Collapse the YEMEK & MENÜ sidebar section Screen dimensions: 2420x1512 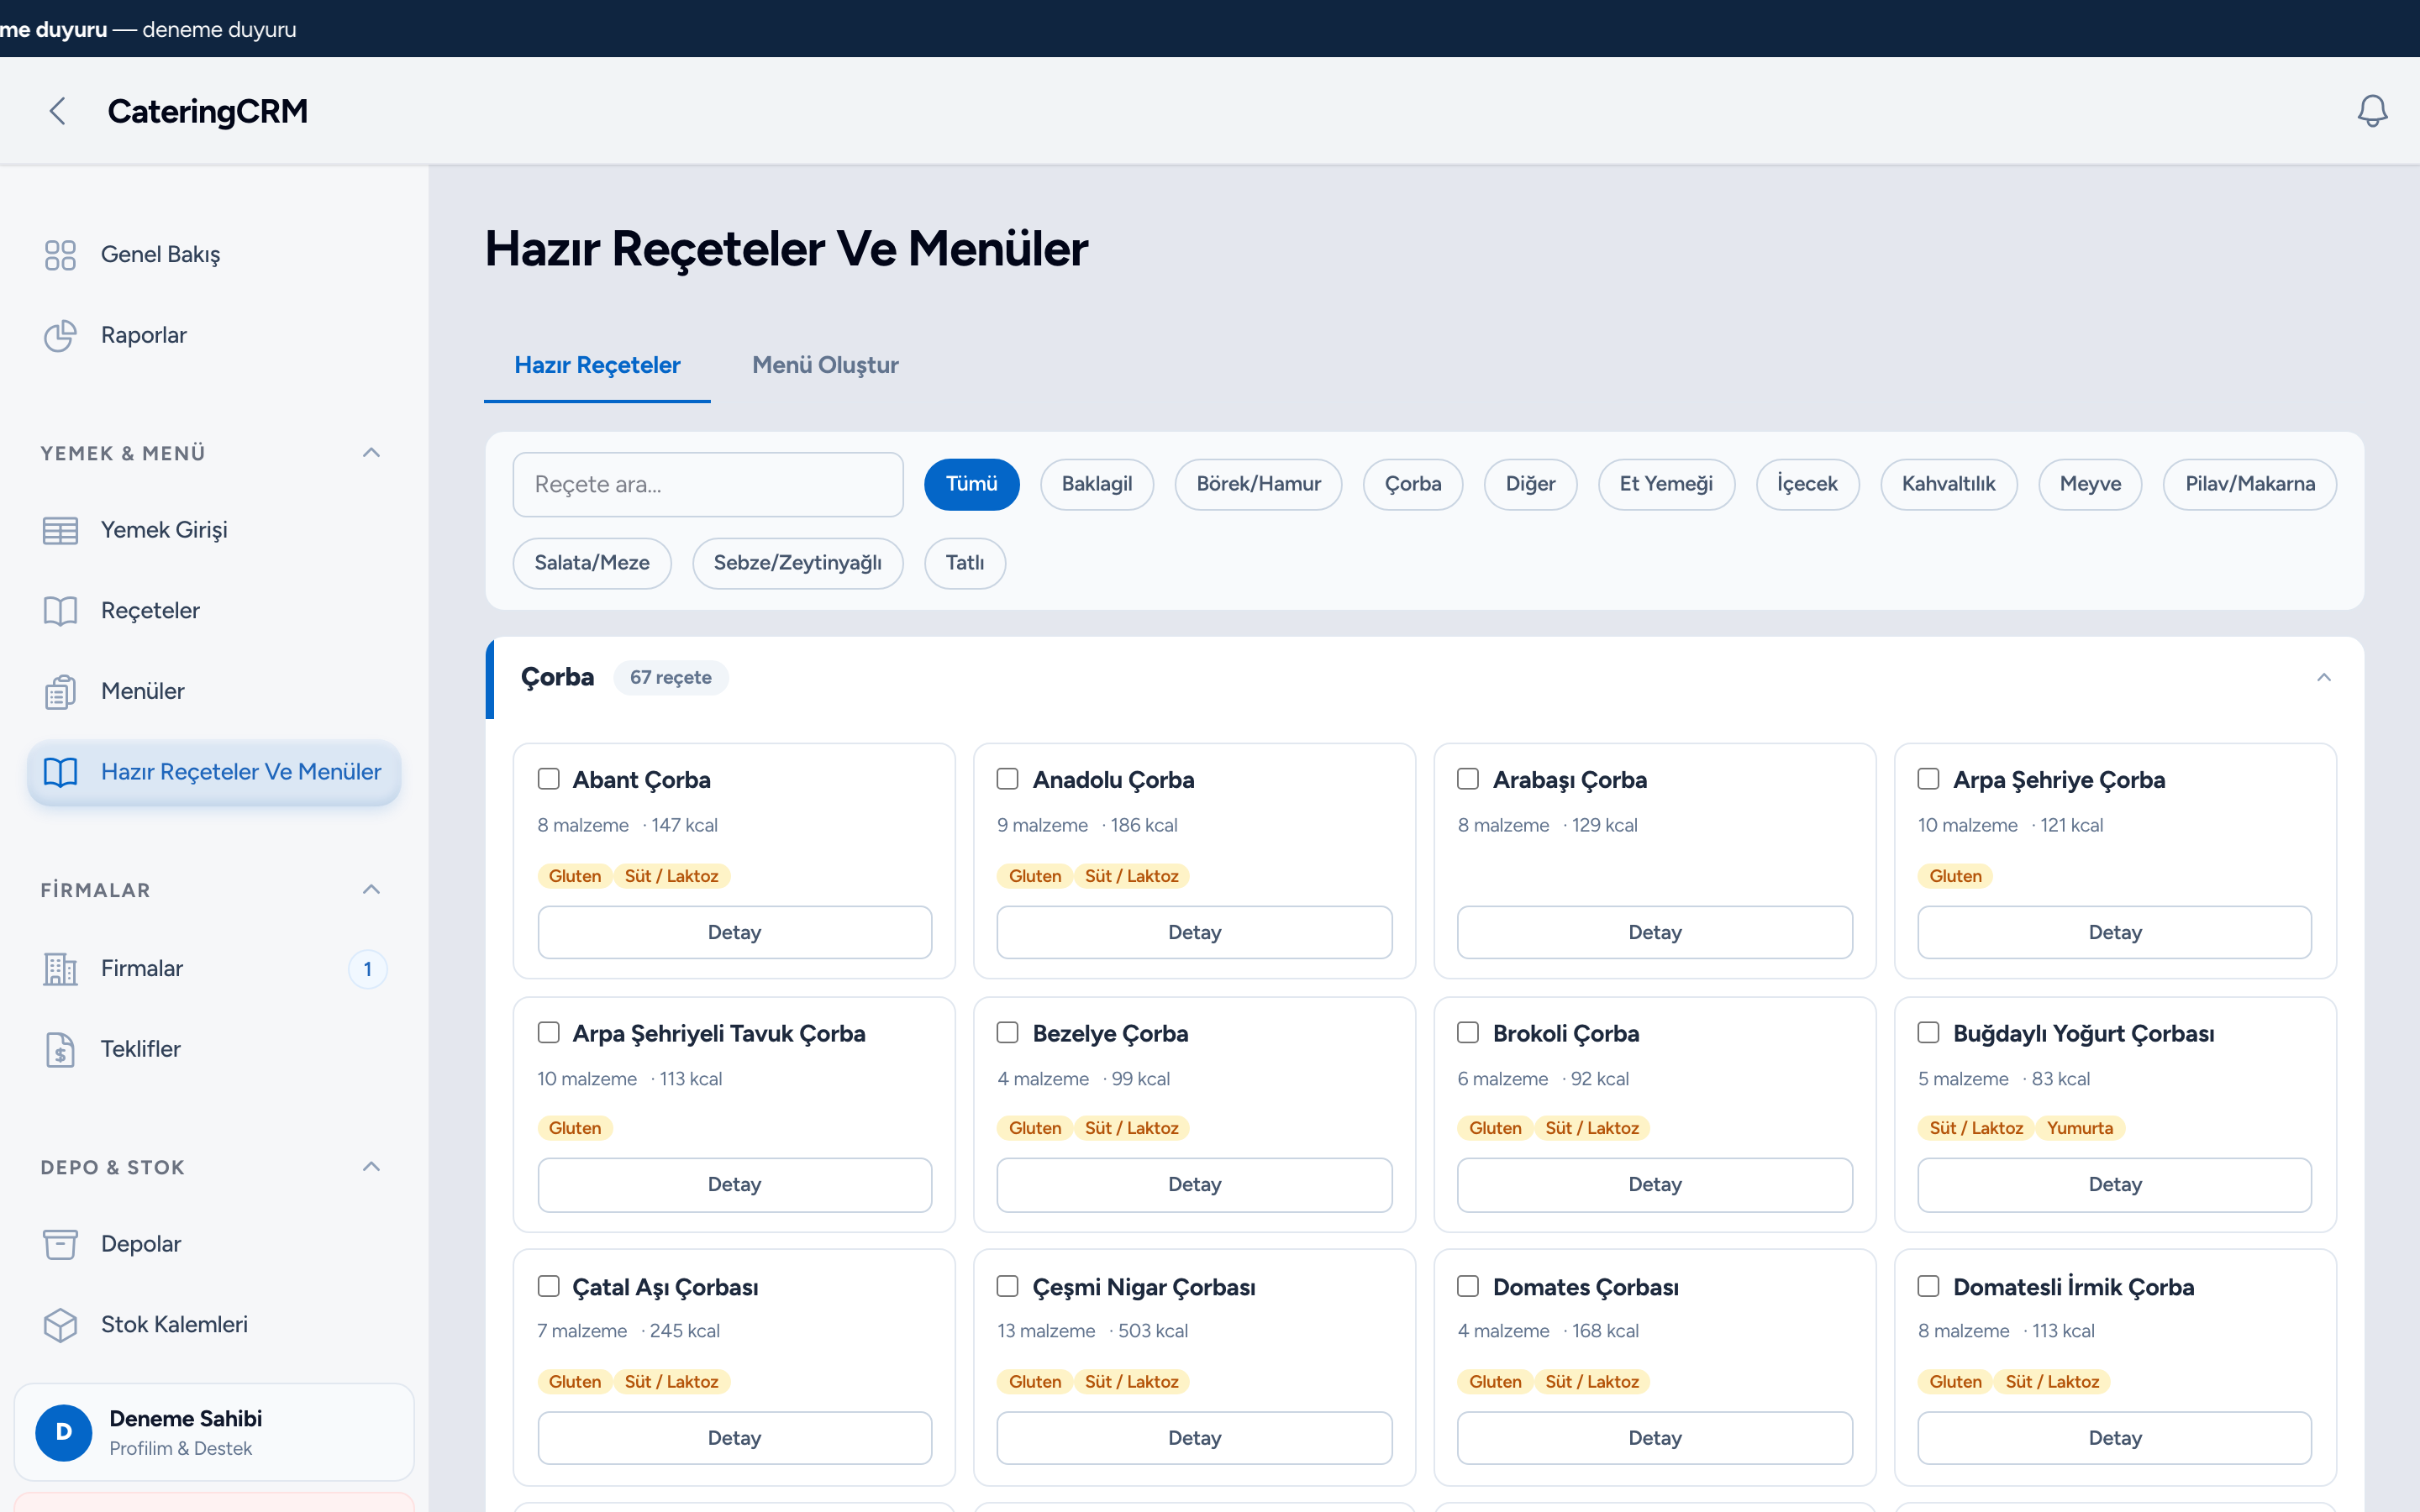pos(371,453)
